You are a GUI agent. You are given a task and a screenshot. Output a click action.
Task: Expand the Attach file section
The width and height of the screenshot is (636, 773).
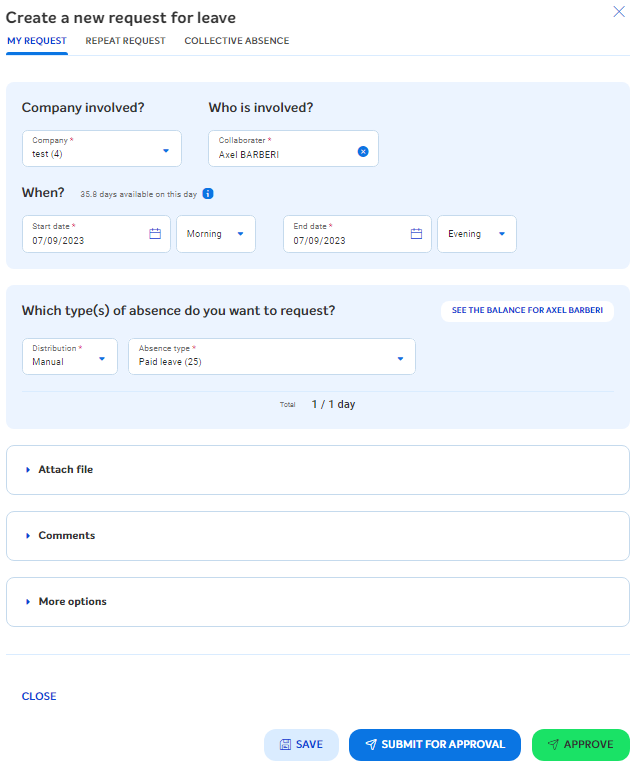(66, 469)
